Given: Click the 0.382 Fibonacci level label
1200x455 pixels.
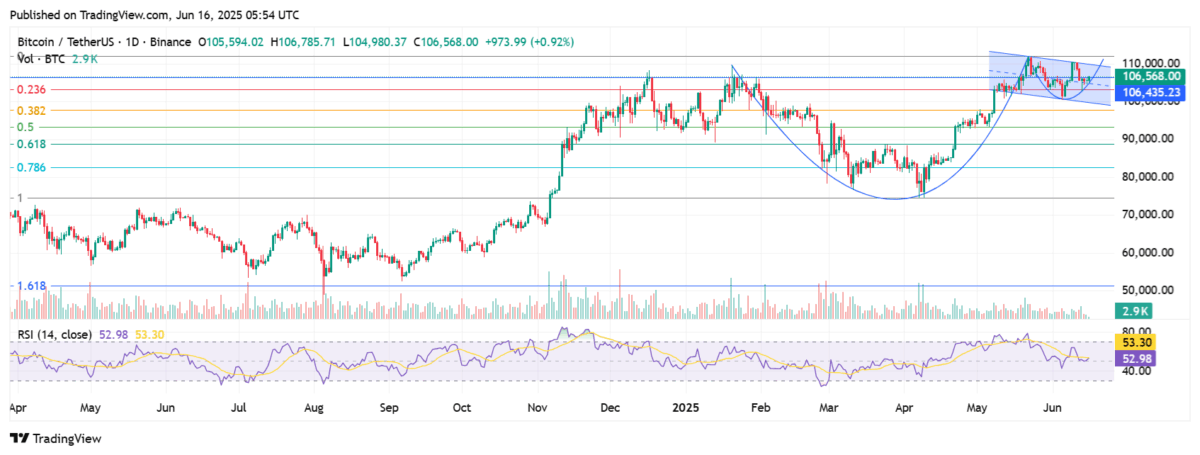Looking at the screenshot, I should pyautogui.click(x=33, y=110).
